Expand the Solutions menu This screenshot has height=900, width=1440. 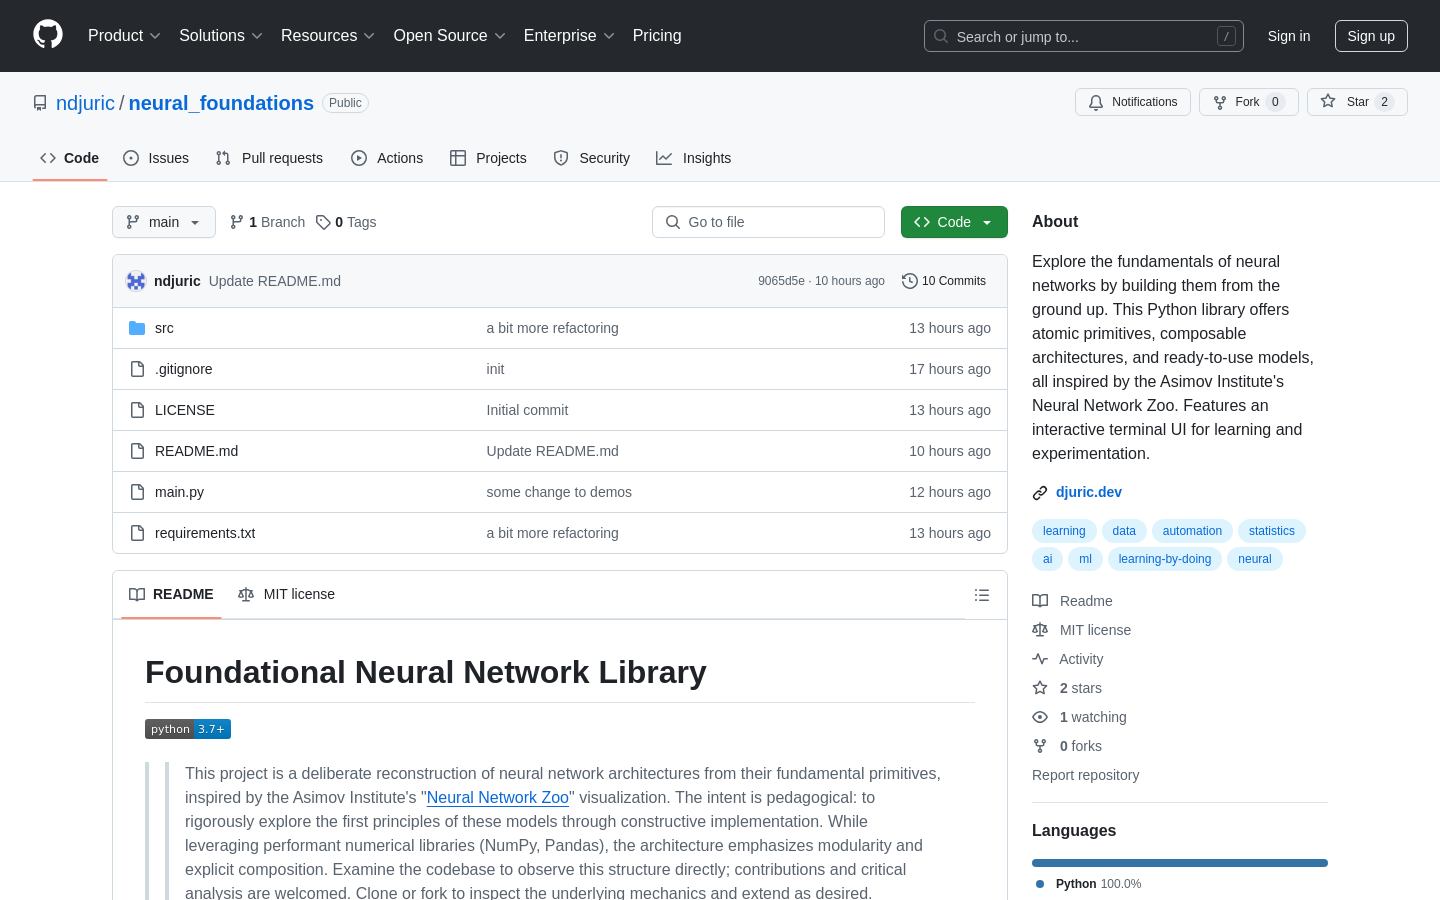(x=221, y=36)
